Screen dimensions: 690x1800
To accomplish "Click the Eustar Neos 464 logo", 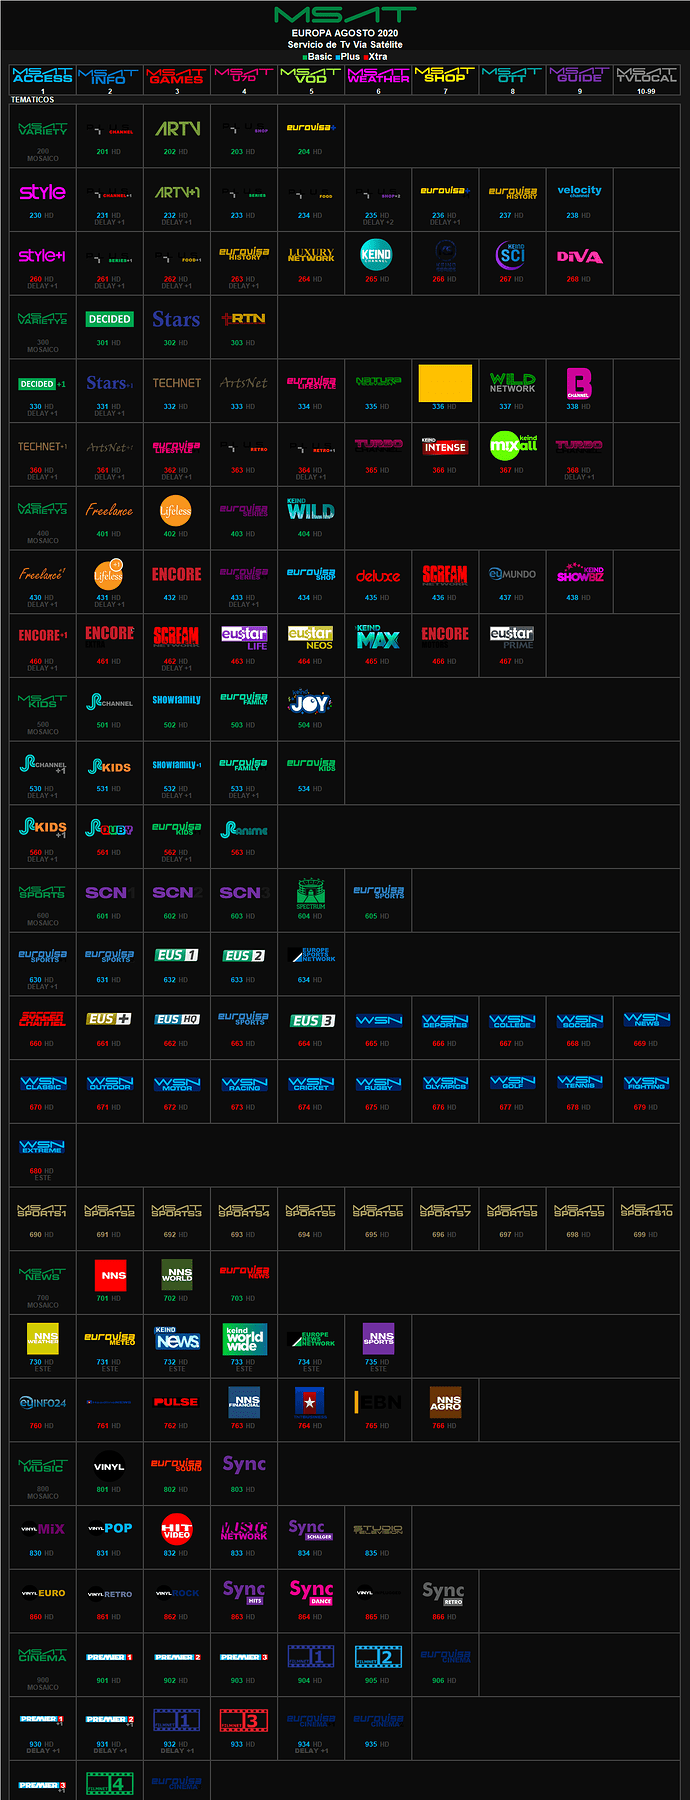I will coord(311,638).
